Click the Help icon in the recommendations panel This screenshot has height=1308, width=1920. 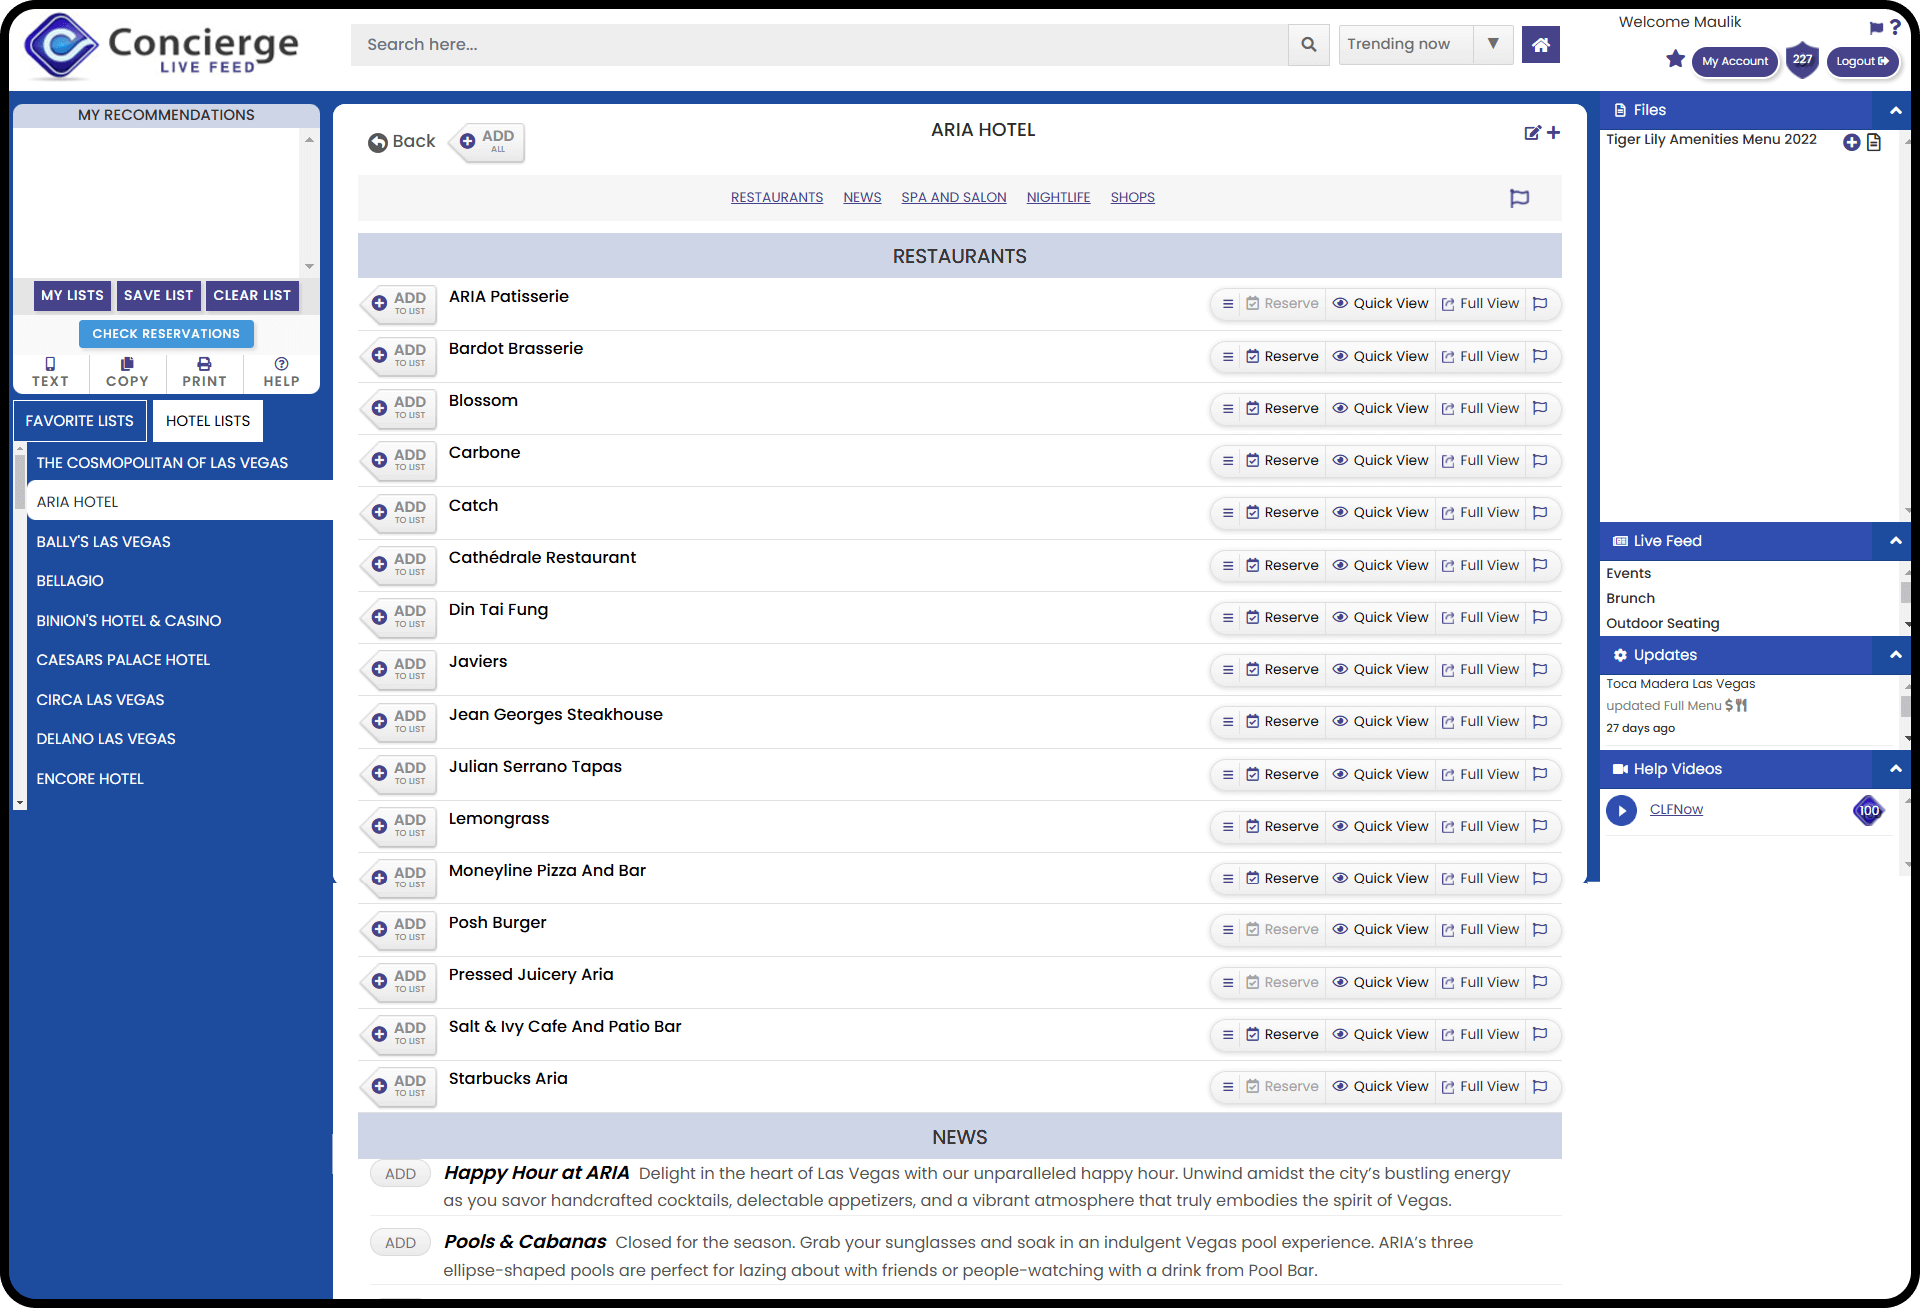[x=281, y=364]
